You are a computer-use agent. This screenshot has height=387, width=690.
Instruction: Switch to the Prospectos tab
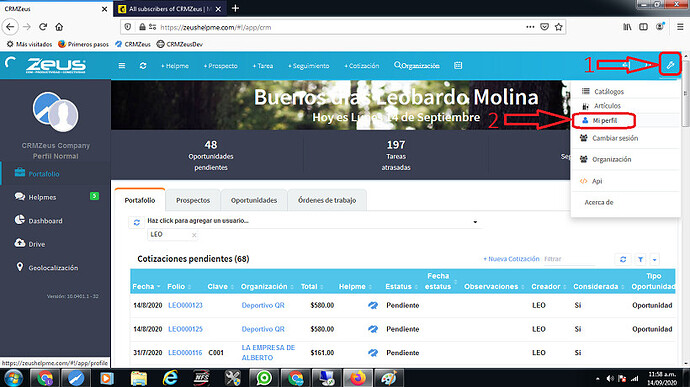(193, 200)
